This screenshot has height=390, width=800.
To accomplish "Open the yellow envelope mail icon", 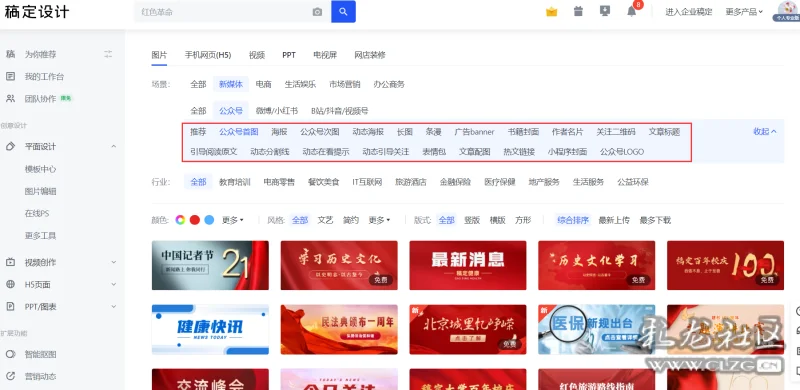I will tap(552, 11).
